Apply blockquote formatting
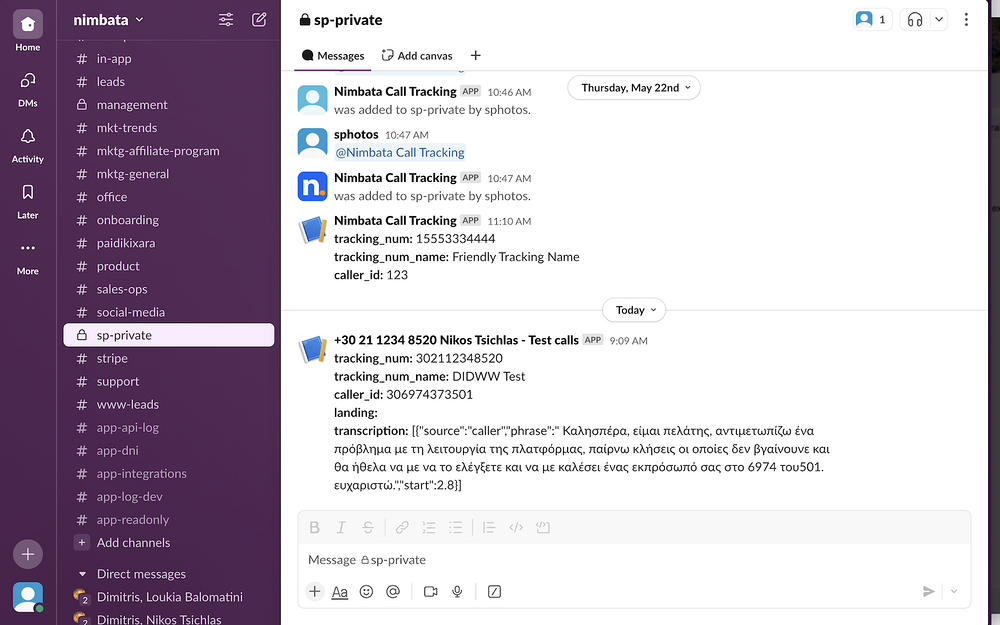The width and height of the screenshot is (1000, 625). 489,527
